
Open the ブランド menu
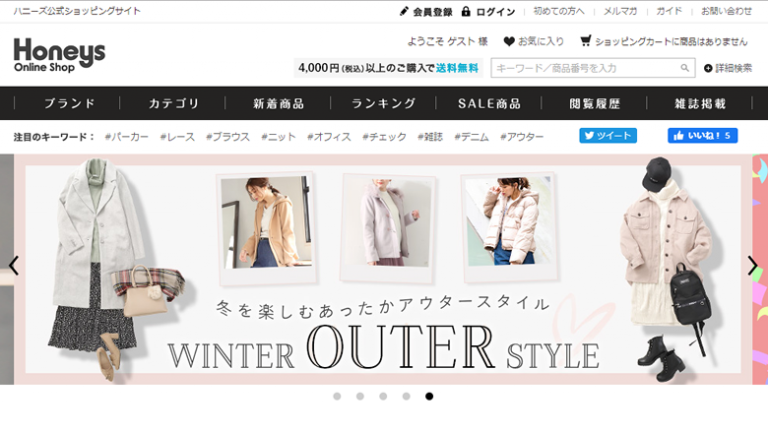[69, 103]
